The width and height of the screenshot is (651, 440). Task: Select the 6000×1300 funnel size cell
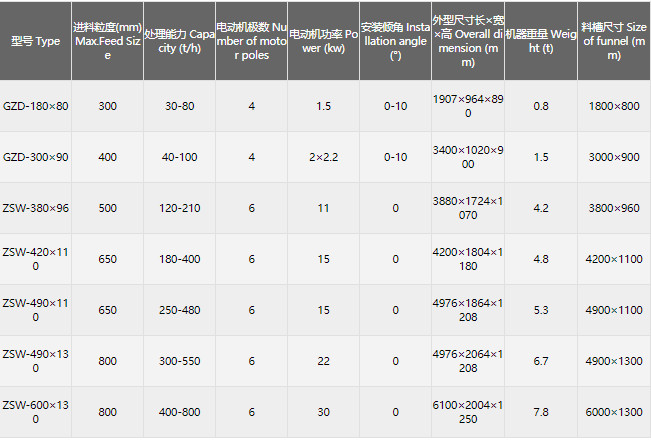[x=614, y=412]
